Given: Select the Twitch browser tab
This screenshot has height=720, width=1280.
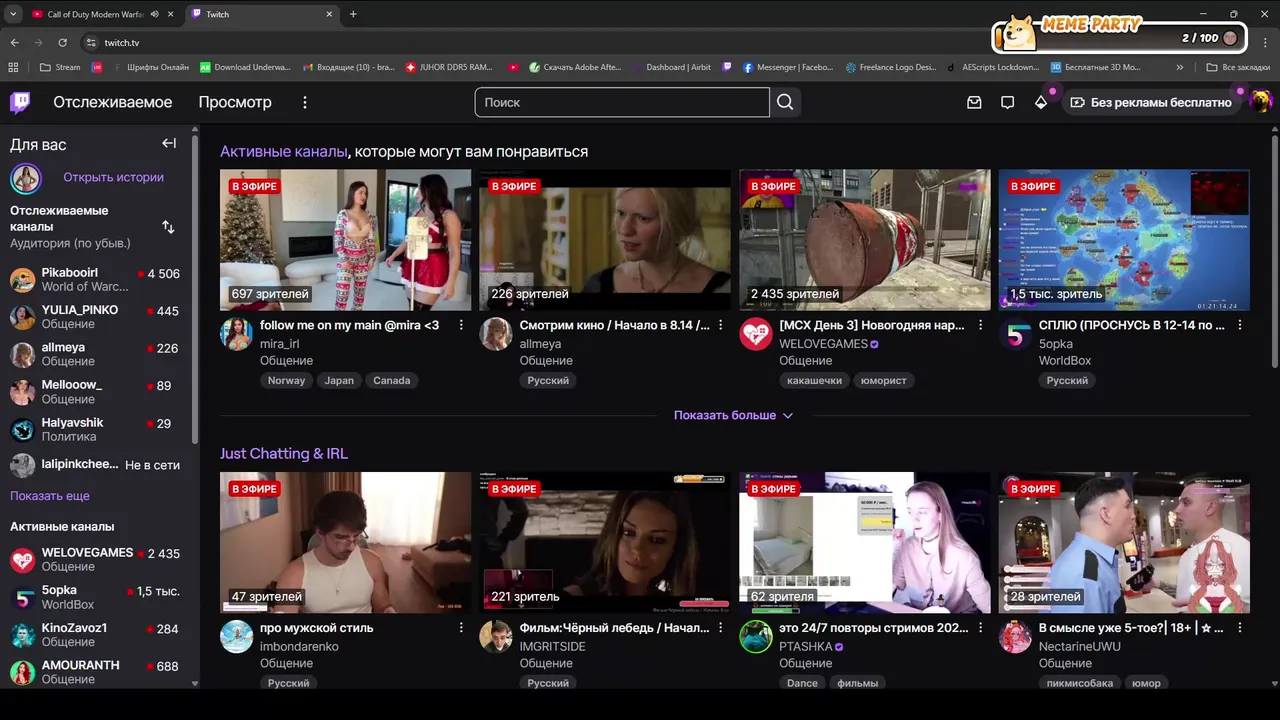Looking at the screenshot, I should pyautogui.click(x=261, y=14).
